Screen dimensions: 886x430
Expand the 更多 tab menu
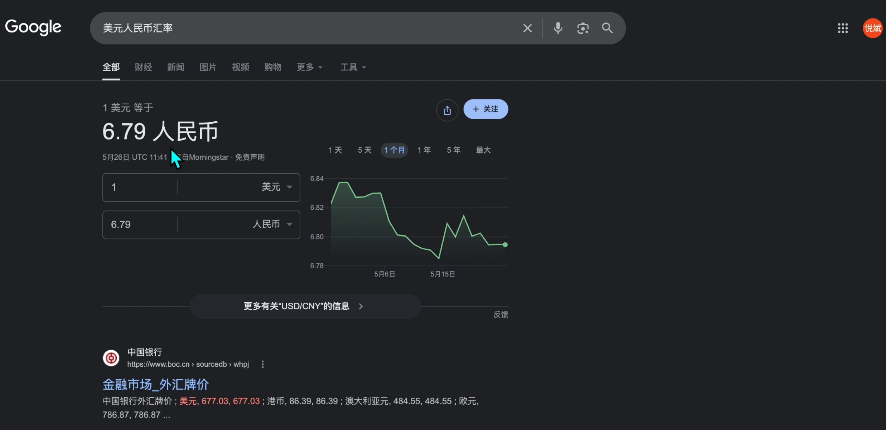310,67
